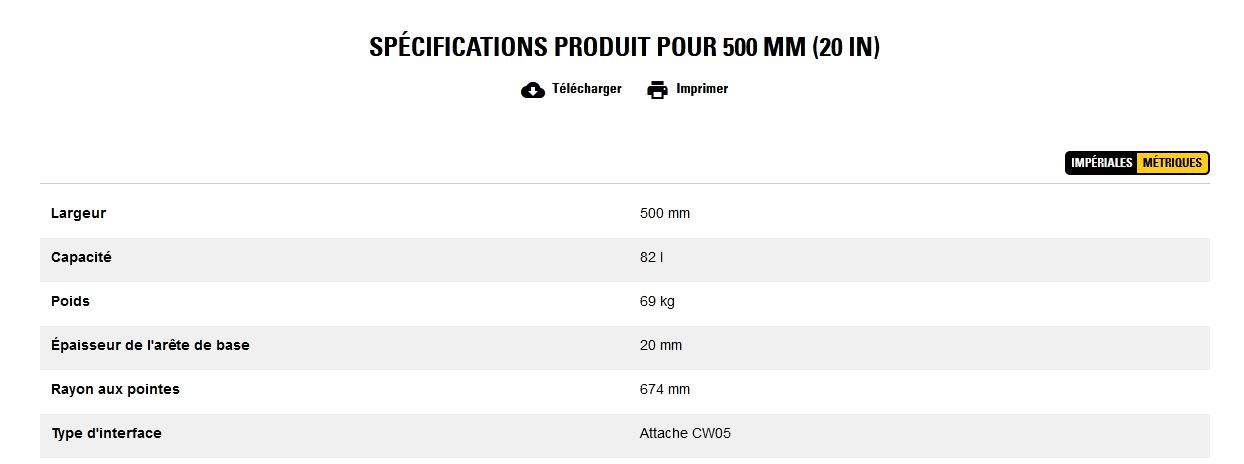Select the 82 l capacity value
The width and height of the screenshot is (1244, 464).
point(651,257)
